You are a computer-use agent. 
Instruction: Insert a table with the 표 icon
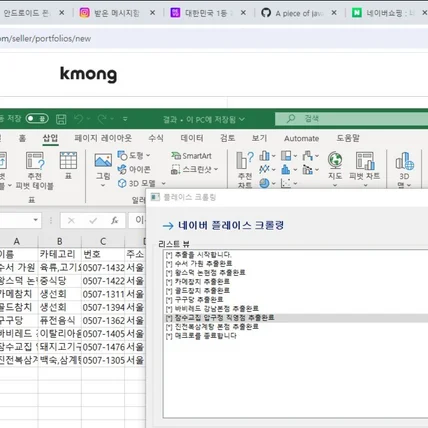pos(68,161)
